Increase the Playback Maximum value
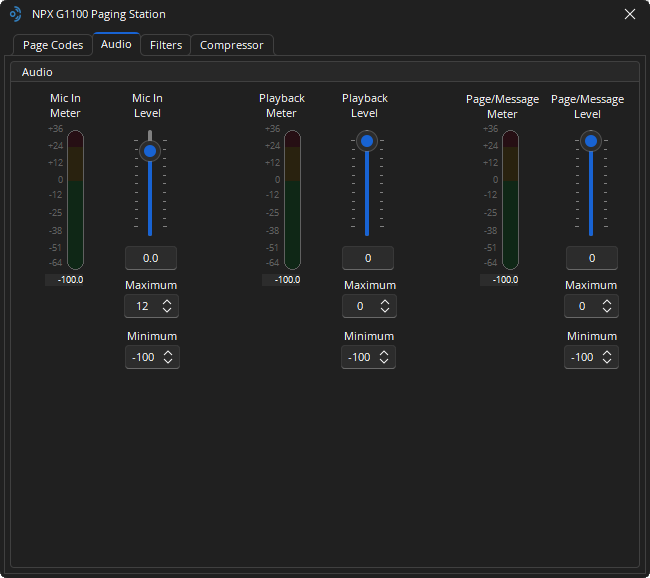Viewport: 650px width, 578px height. [x=384, y=302]
